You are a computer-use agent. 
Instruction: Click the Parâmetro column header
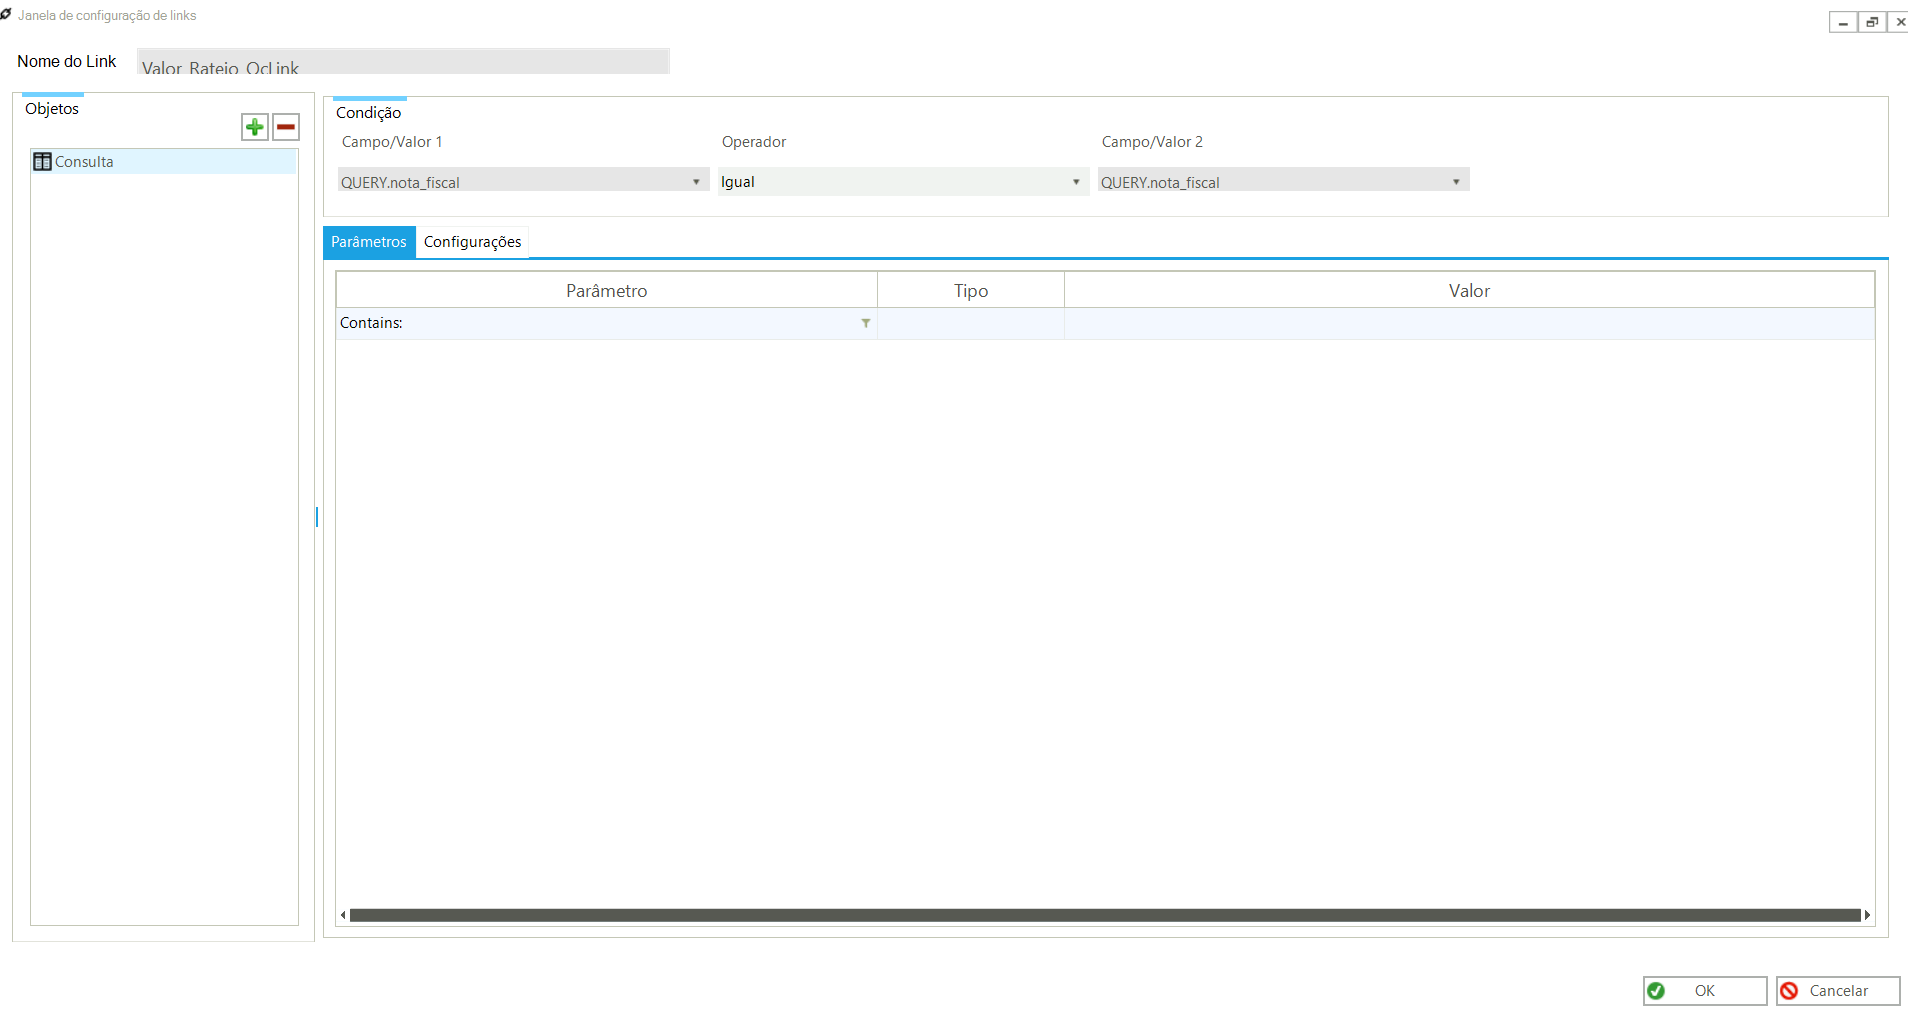point(606,291)
